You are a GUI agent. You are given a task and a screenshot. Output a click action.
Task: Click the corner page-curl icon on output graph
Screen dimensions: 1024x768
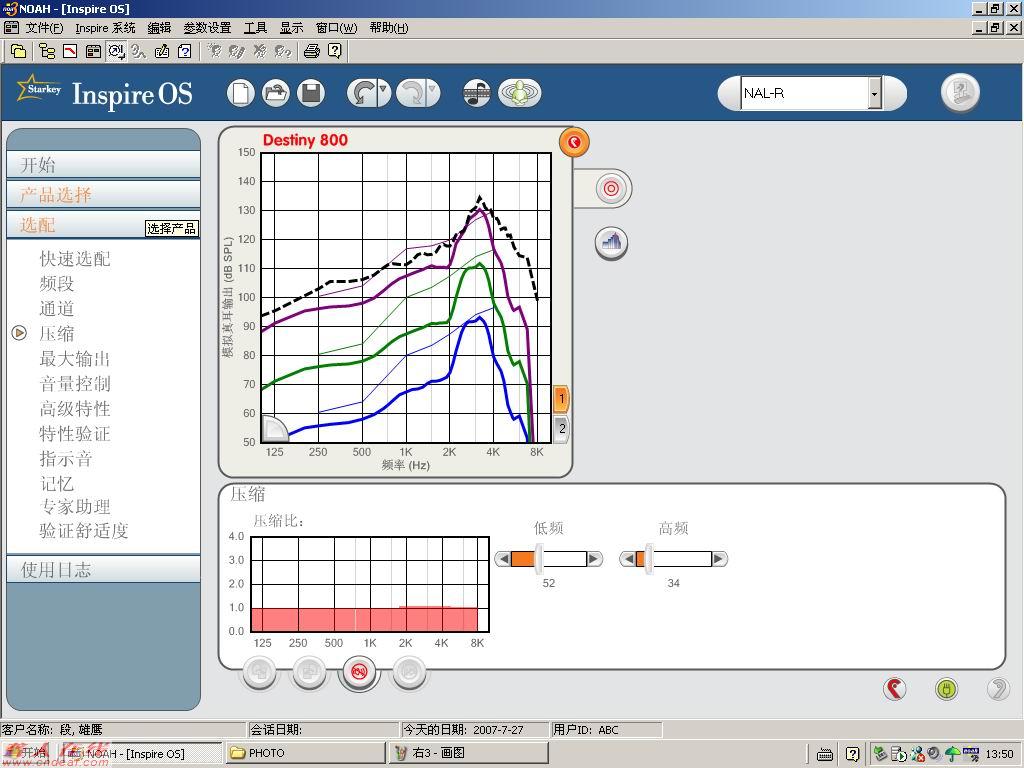(274, 429)
